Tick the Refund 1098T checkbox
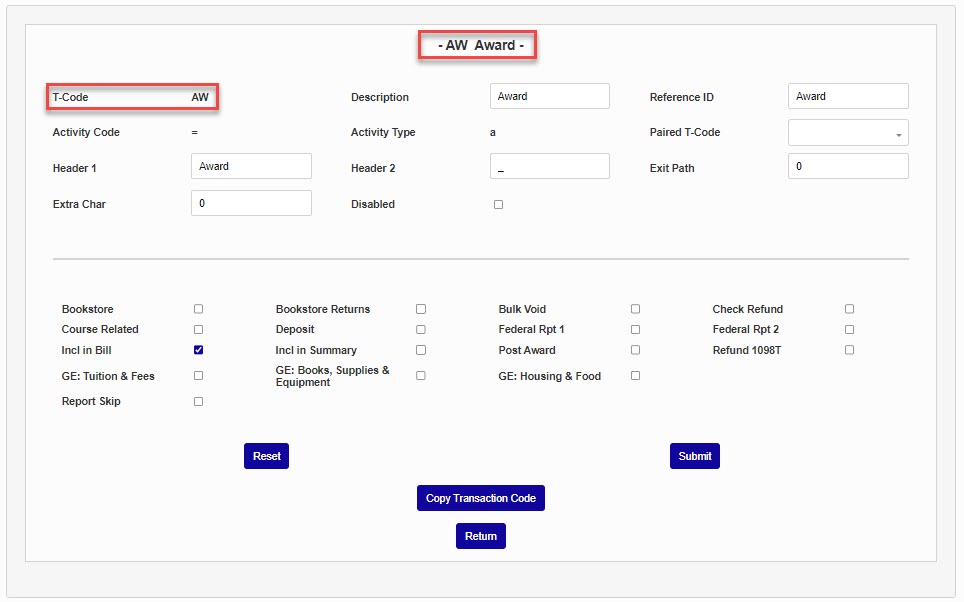The height and width of the screenshot is (602, 964). pos(849,350)
